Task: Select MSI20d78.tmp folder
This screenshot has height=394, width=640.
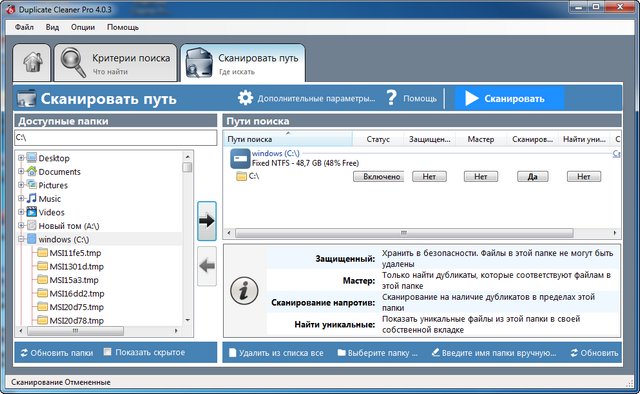Action: pyautogui.click(x=71, y=321)
